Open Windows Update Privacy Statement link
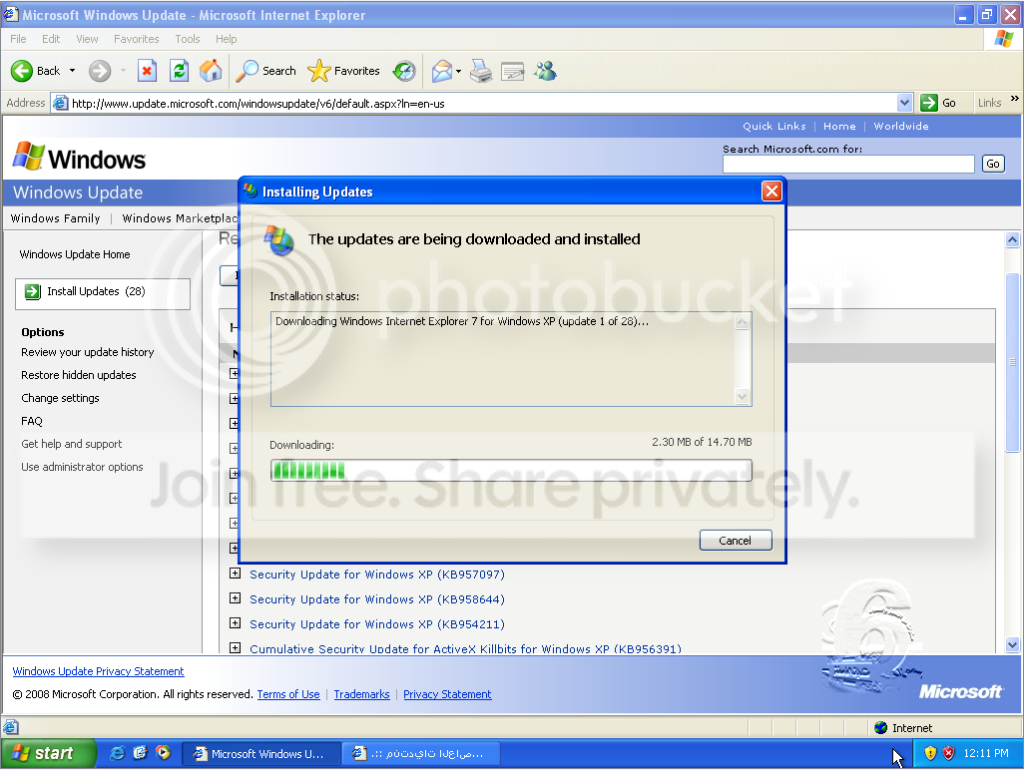This screenshot has height=770, width=1024. point(98,671)
